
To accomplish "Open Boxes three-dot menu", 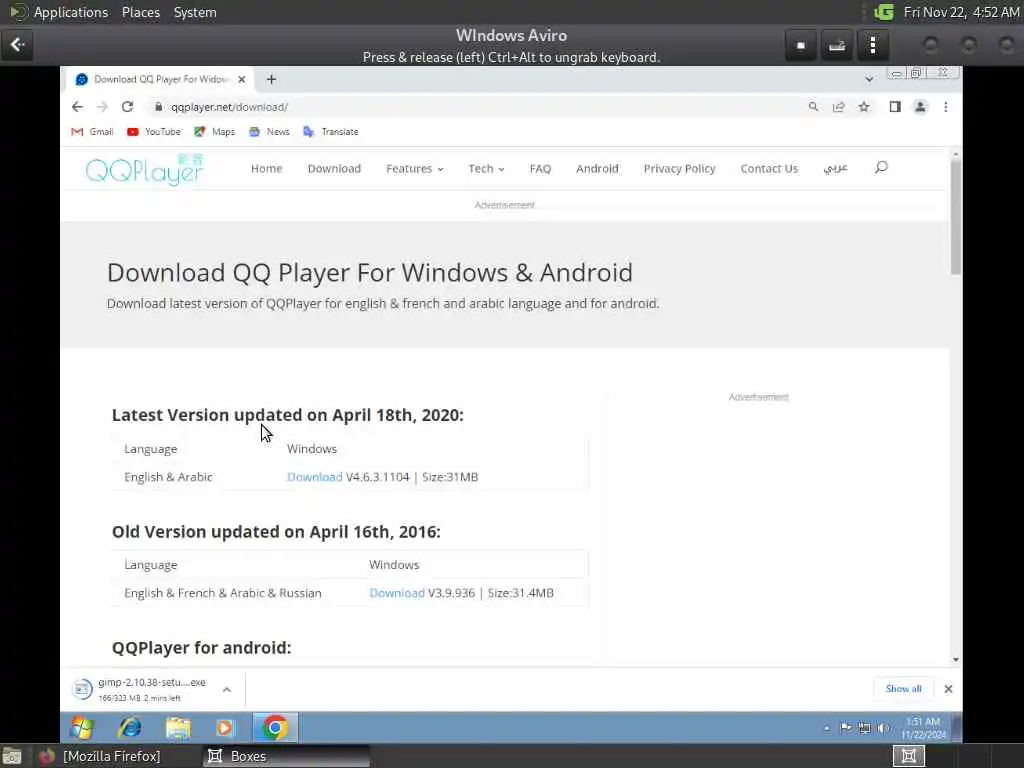I will pos(873,45).
